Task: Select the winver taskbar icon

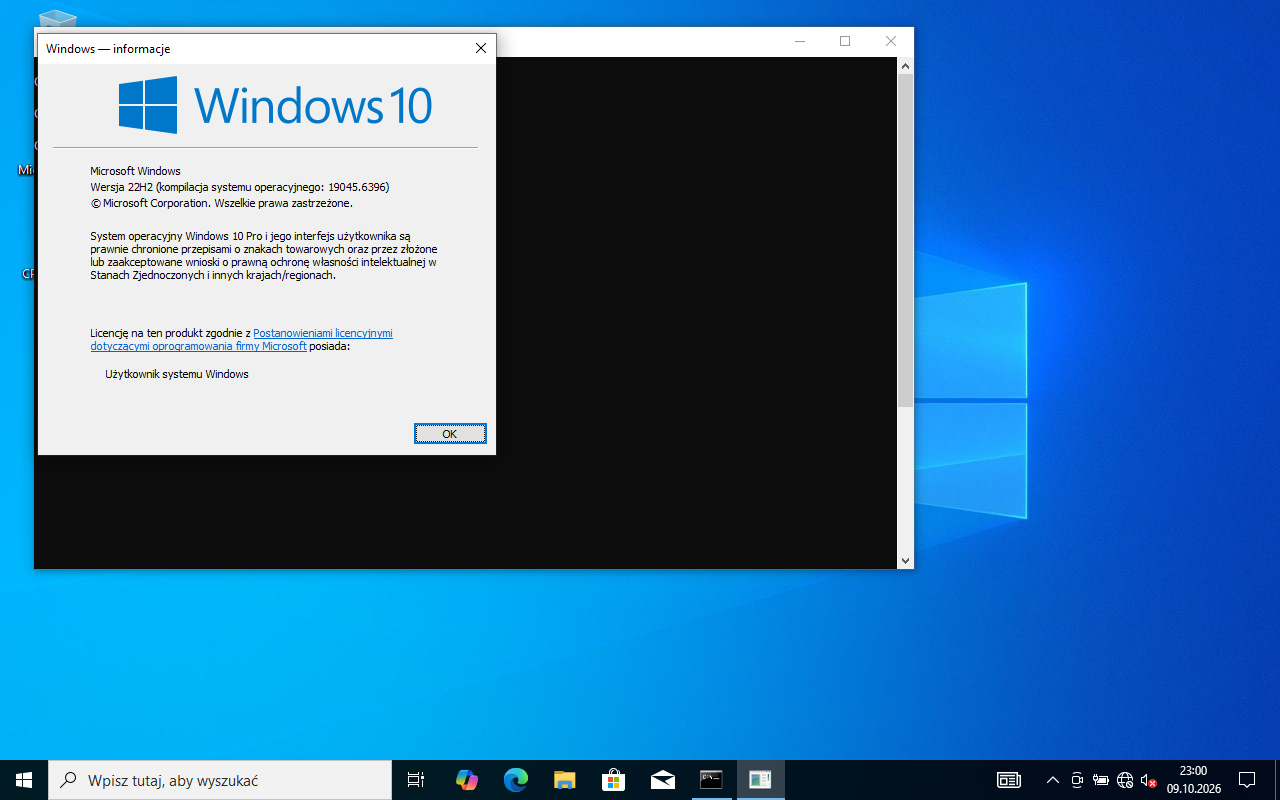Action: click(x=760, y=780)
